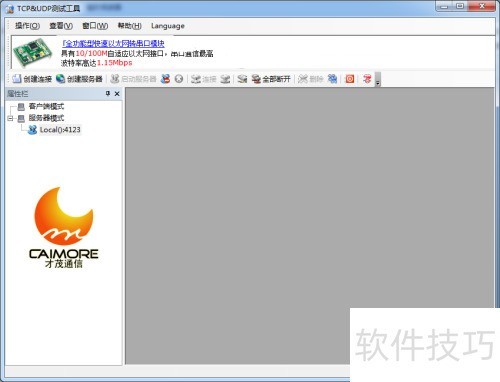The image size is (500, 382).
Task: Click the stop server icon after 启动服务器
Action: pyautogui.click(x=165, y=79)
